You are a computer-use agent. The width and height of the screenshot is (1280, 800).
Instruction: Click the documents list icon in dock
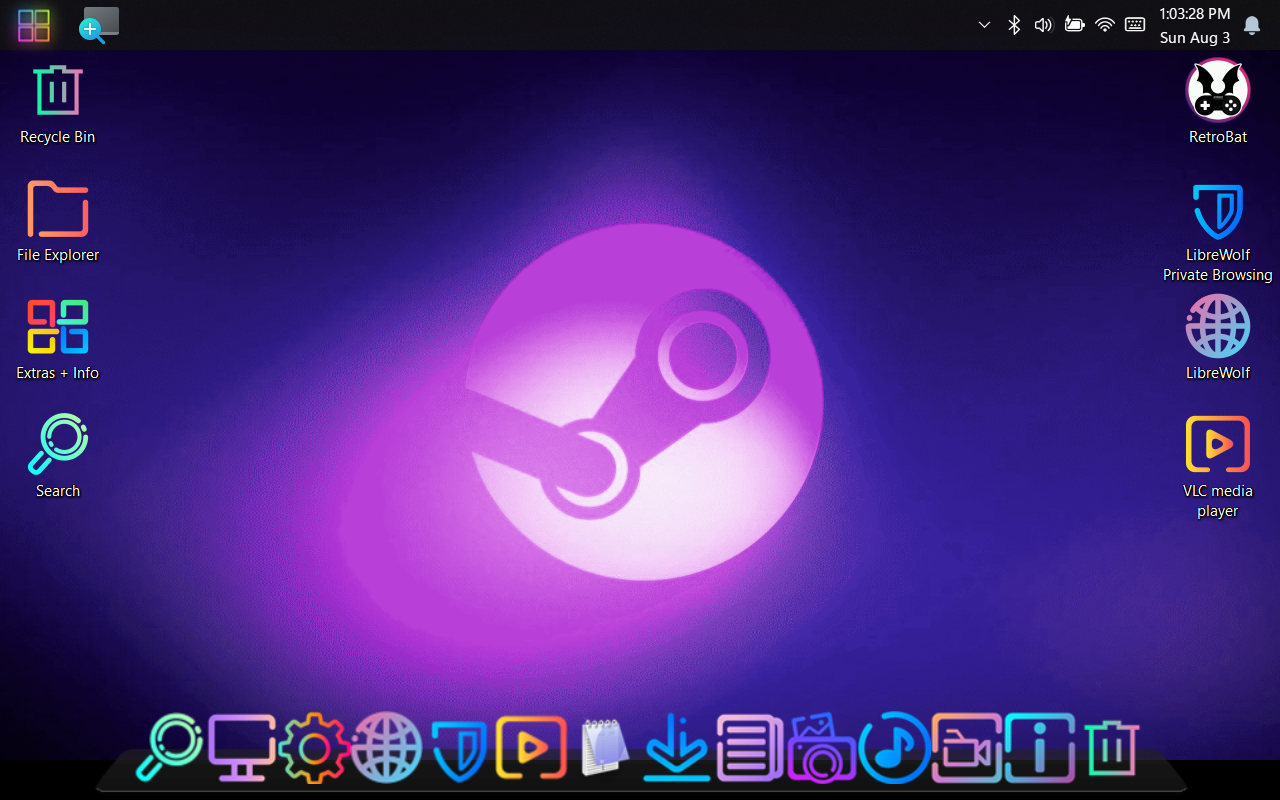click(x=749, y=748)
